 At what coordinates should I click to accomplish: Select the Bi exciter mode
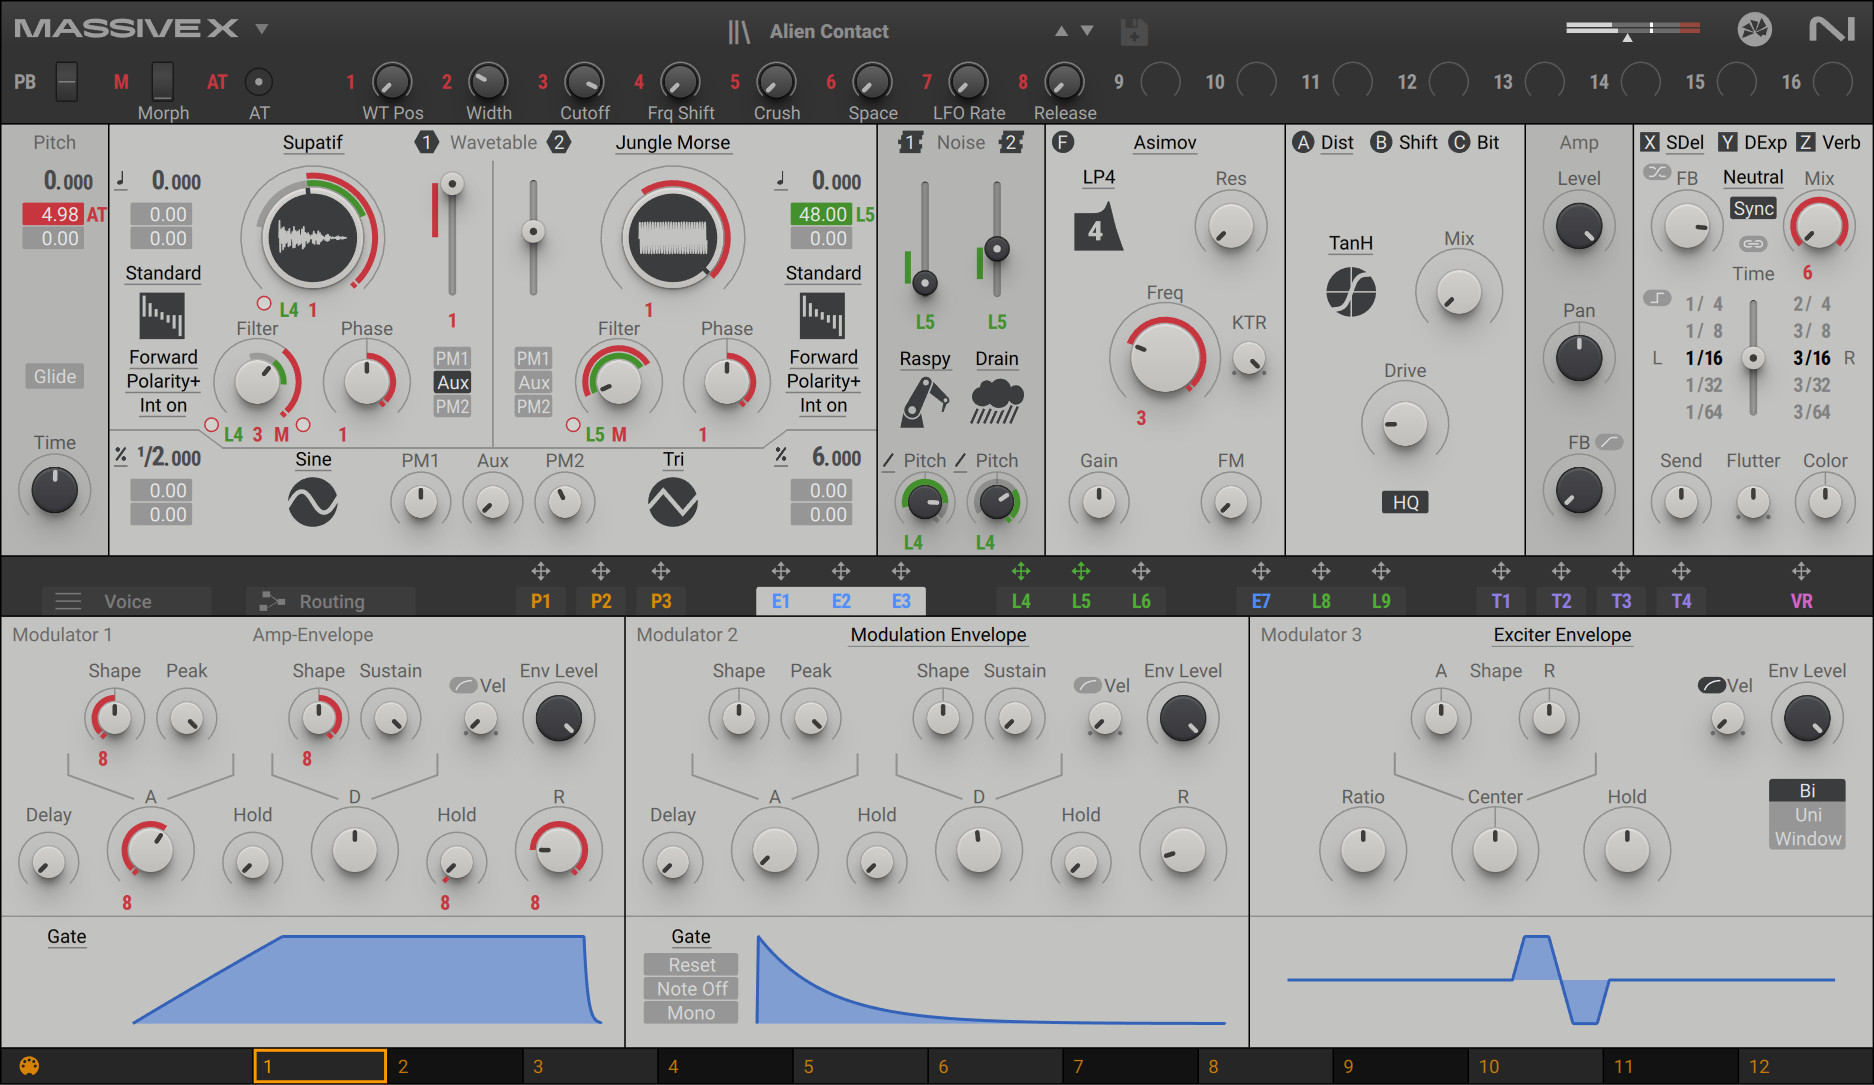point(1807,791)
